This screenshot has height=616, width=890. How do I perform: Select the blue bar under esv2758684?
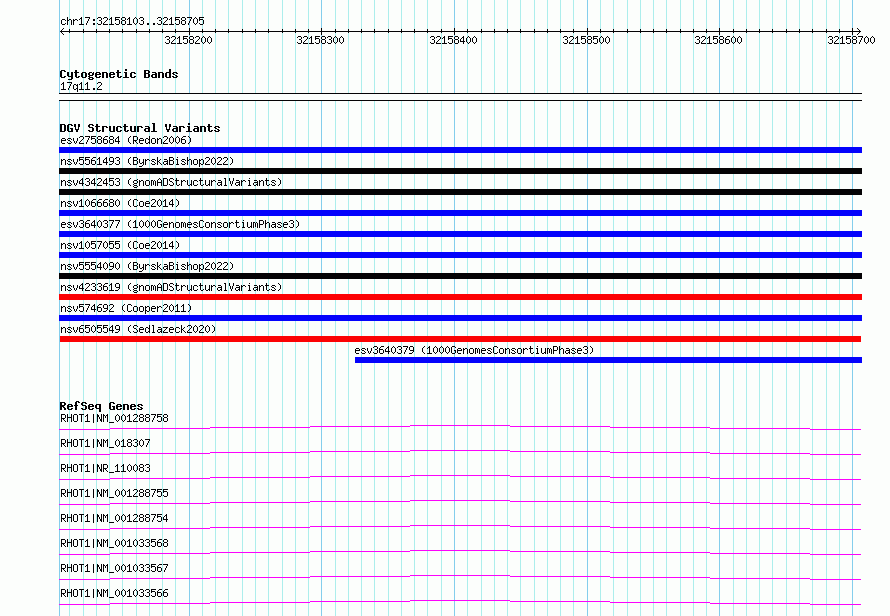[x=460, y=150]
